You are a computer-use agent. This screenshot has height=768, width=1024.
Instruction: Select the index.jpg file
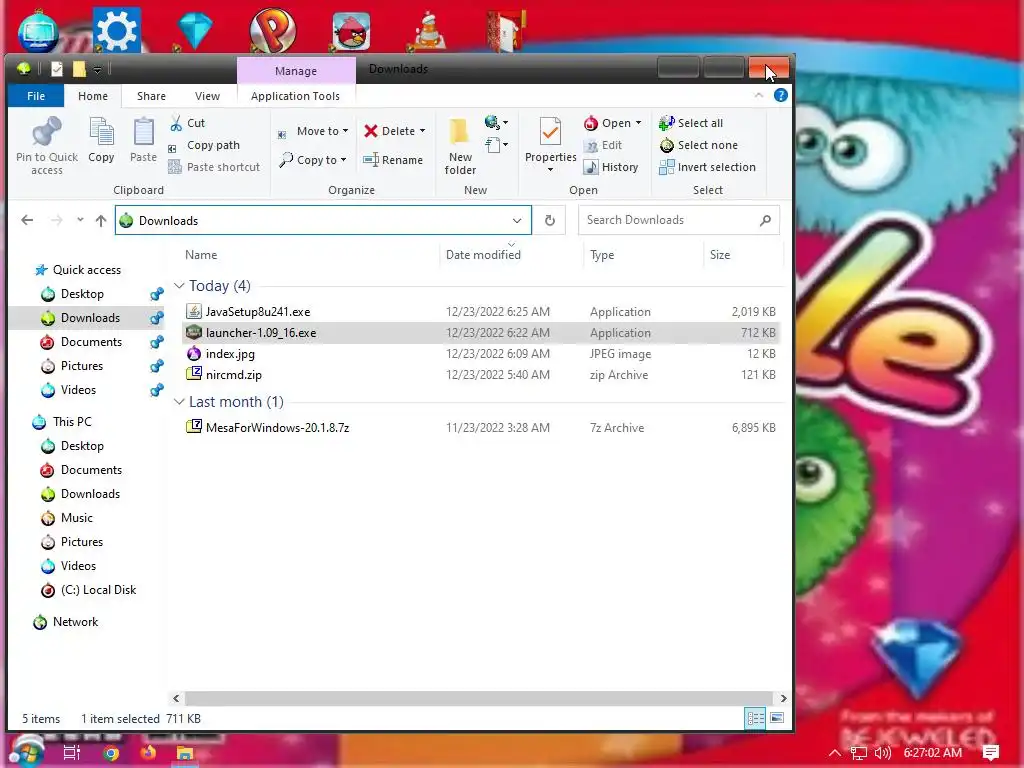(x=231, y=354)
